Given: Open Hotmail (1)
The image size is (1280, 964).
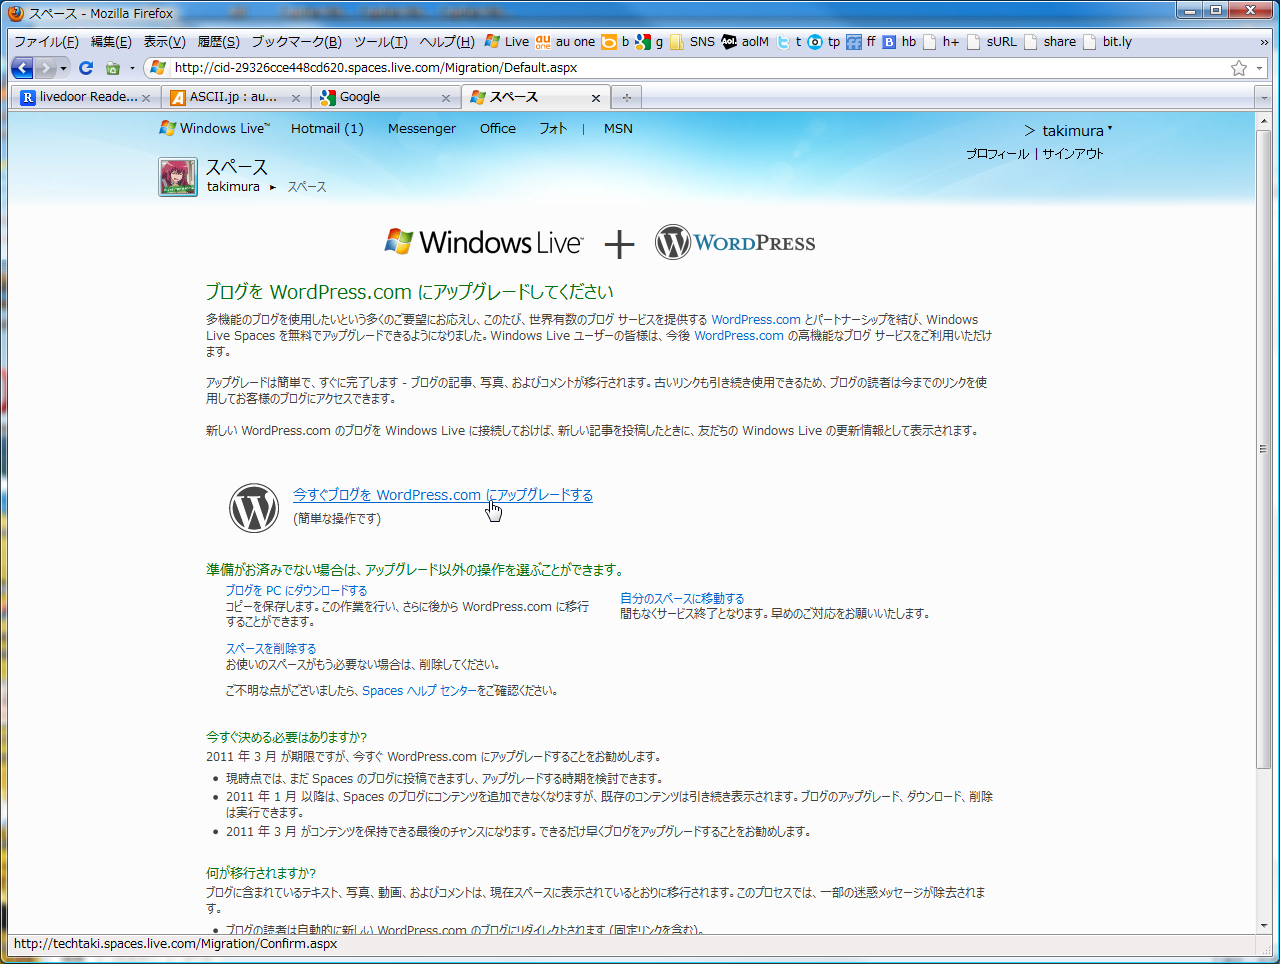Looking at the screenshot, I should point(327,128).
